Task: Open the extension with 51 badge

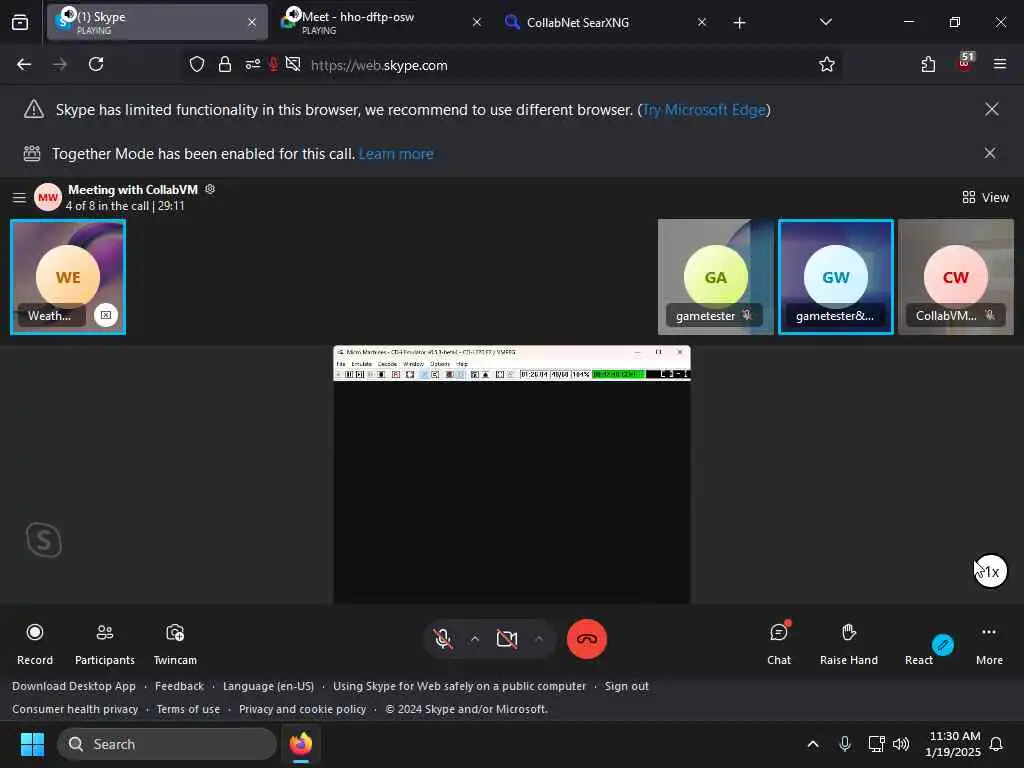Action: tap(965, 63)
